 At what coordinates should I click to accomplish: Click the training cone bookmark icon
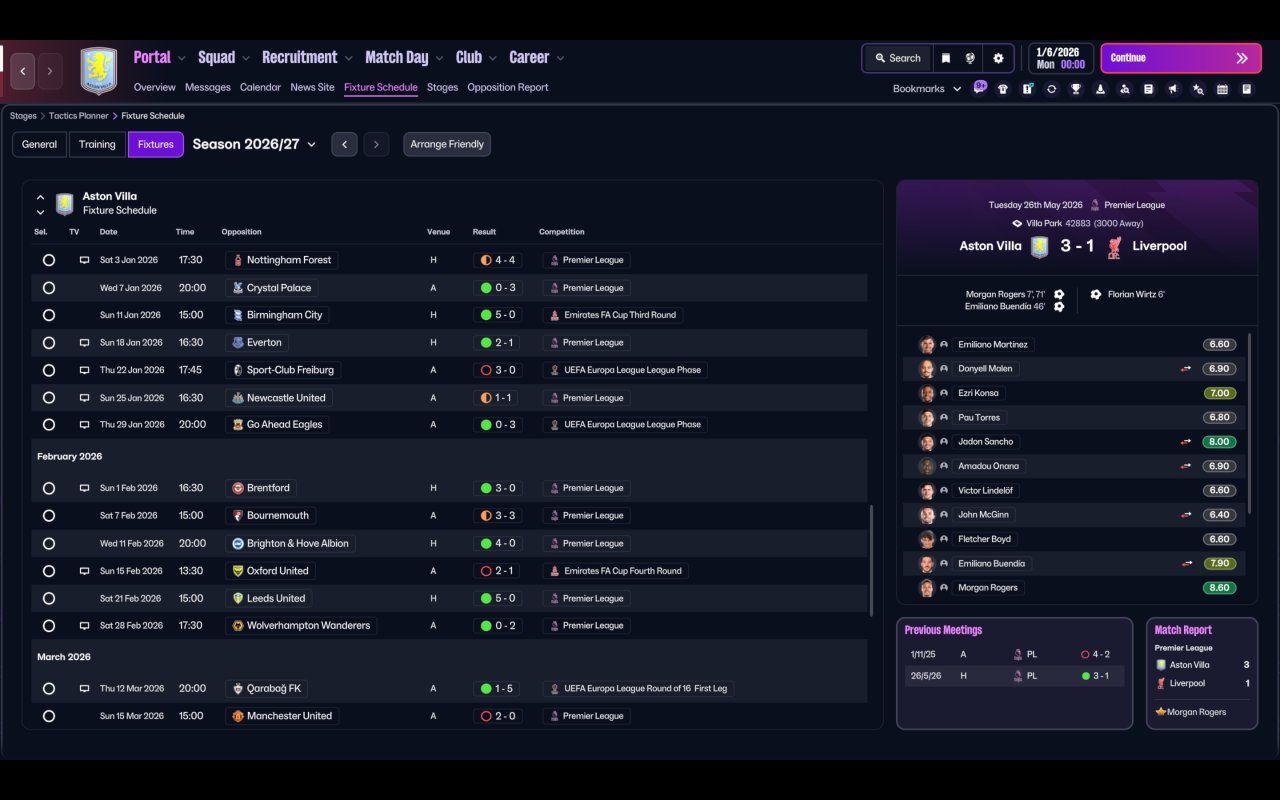point(1100,89)
